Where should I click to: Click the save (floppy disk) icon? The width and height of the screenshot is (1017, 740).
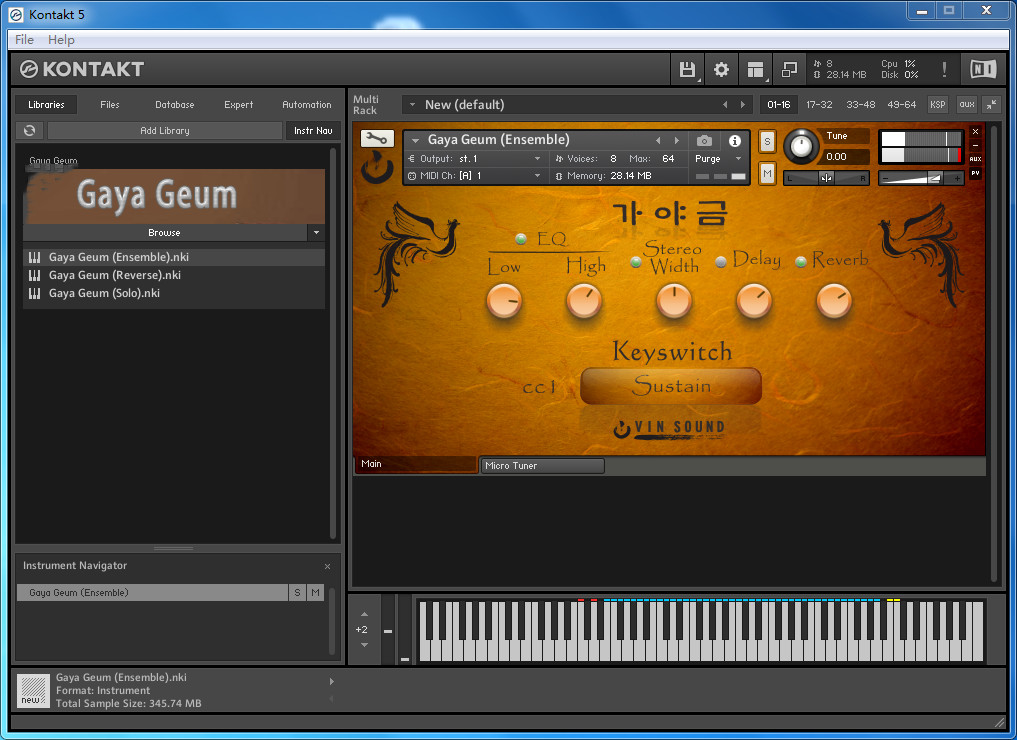coord(687,69)
